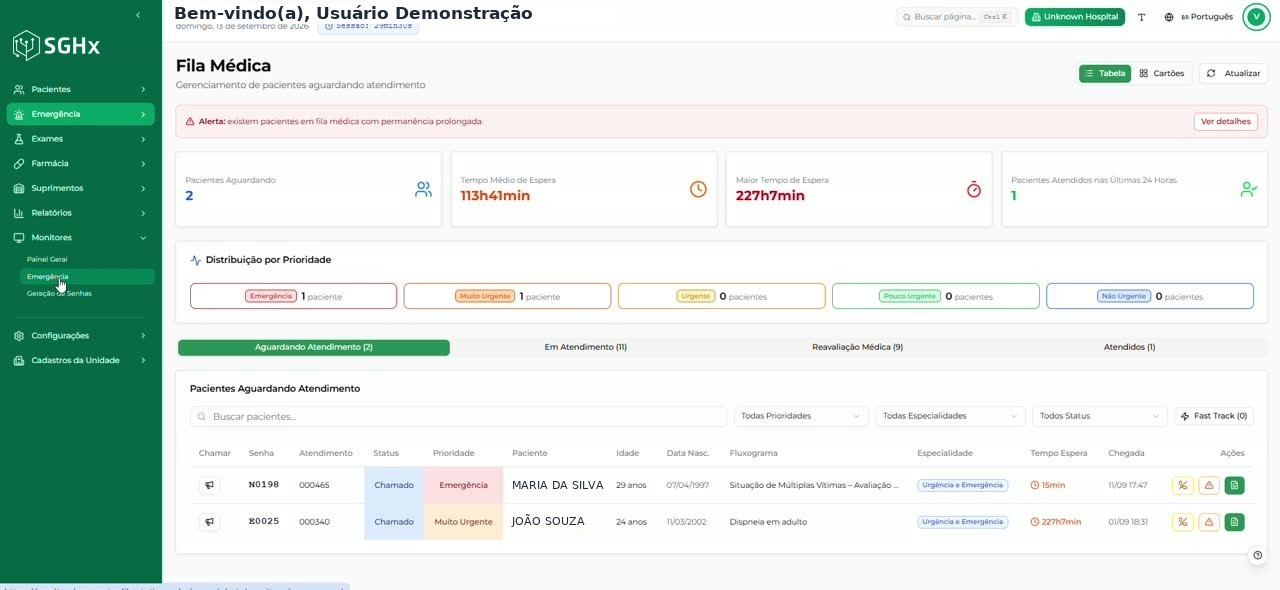Screen dimensions: 1280x590
Task: Click the Buscar pacientes search field
Action: click(x=458, y=416)
